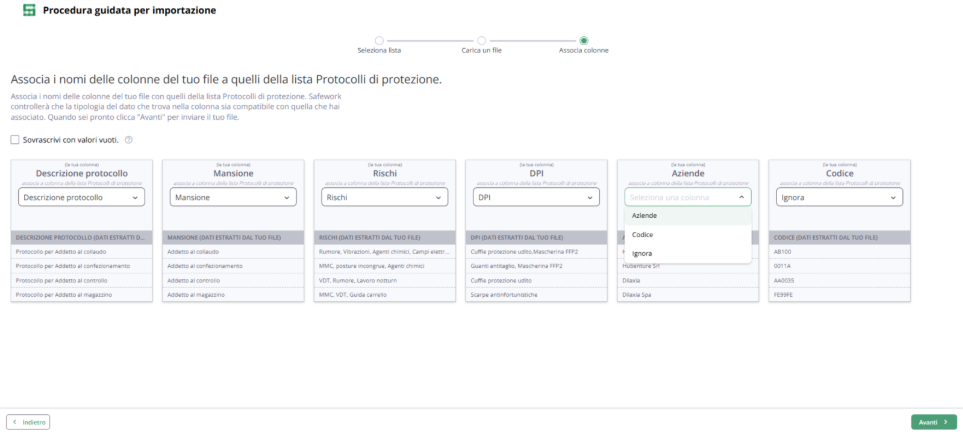Select the Associa colonne step circle
Viewport: 963px width, 432px height.
[x=583, y=41]
